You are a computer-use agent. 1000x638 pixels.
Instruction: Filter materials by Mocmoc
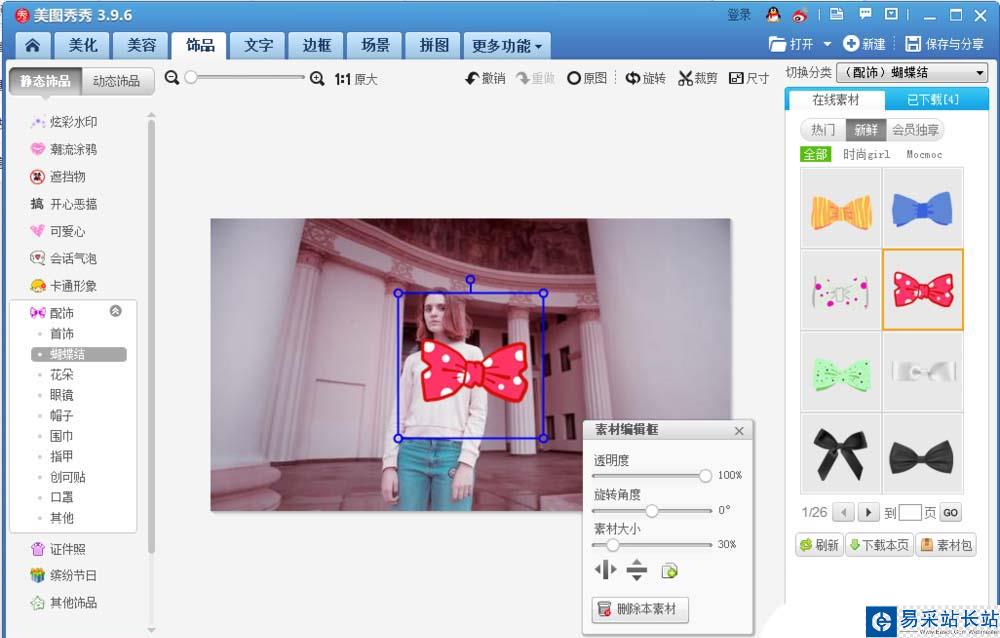point(924,154)
